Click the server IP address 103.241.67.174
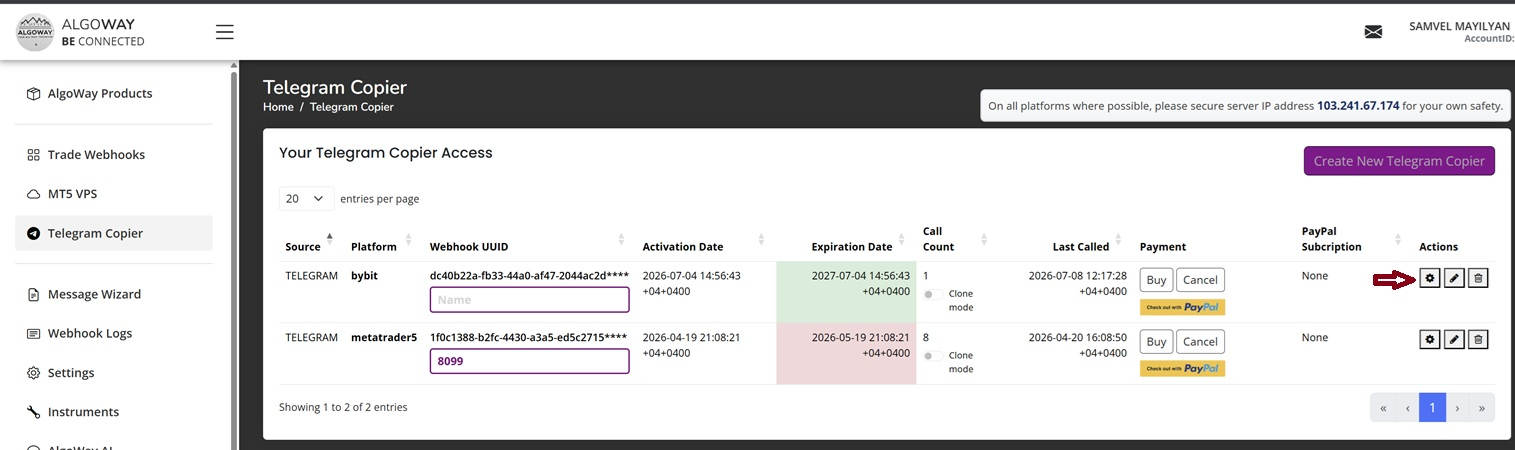The image size is (1515, 450). [1358, 106]
